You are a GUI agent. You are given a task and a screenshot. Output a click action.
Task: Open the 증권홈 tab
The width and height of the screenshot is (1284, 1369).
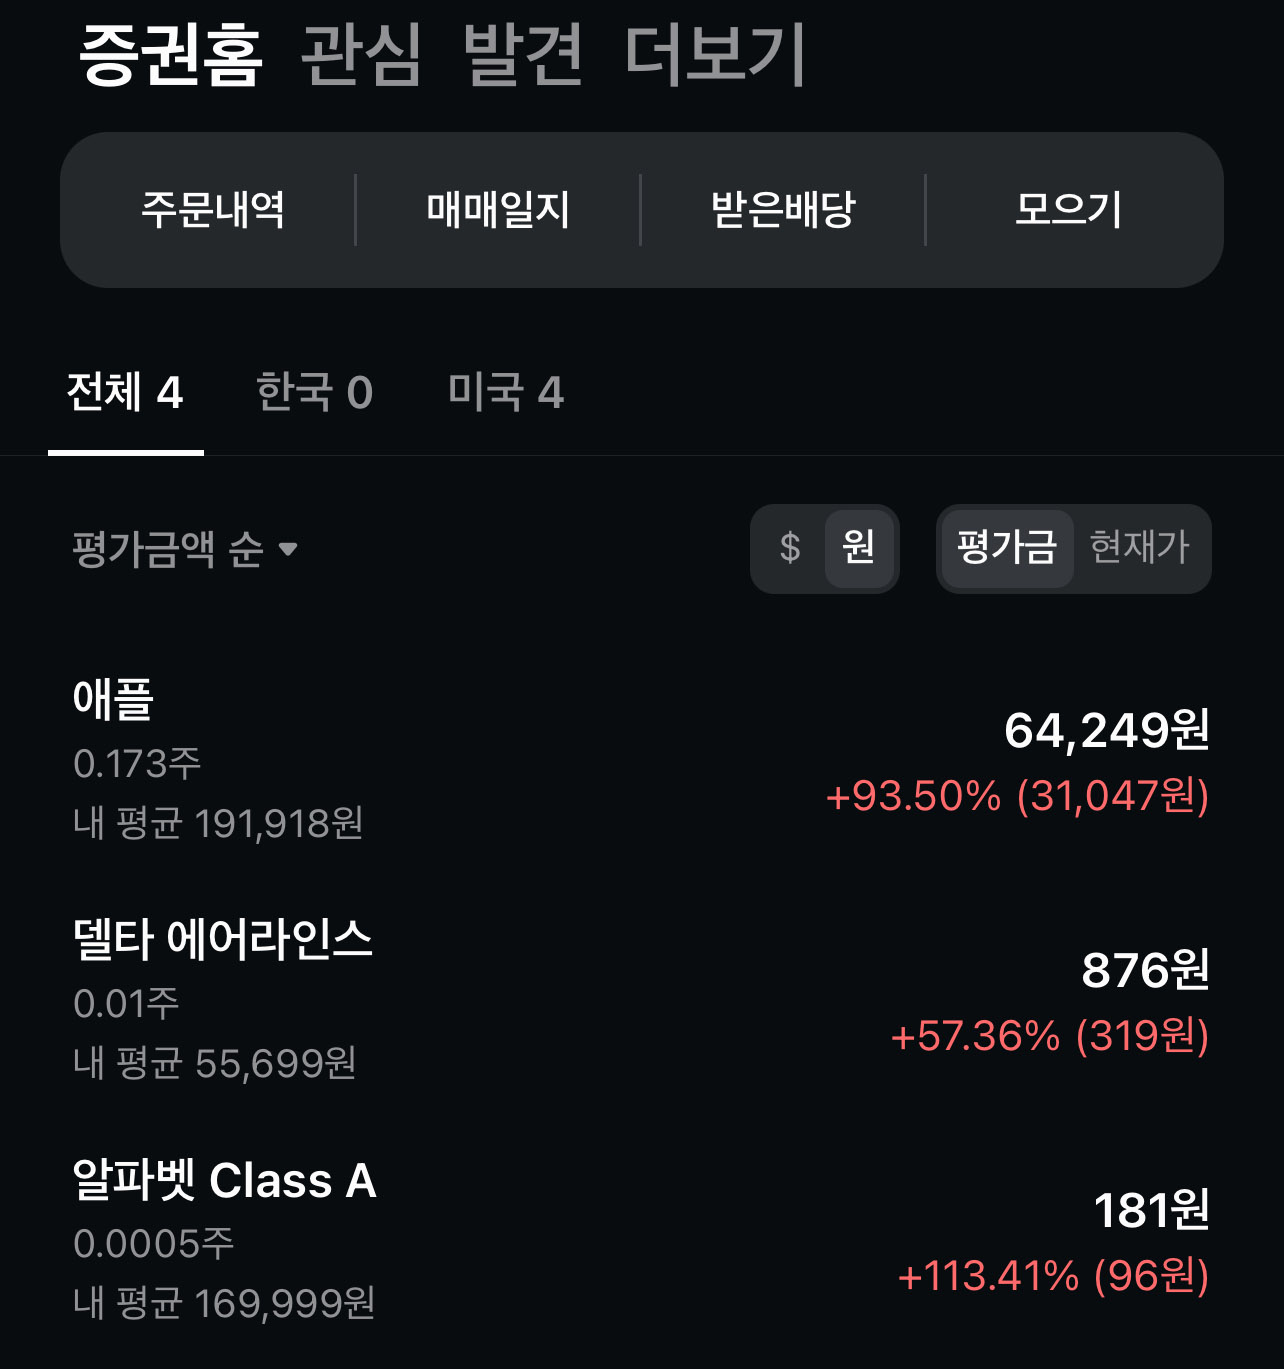[170, 56]
